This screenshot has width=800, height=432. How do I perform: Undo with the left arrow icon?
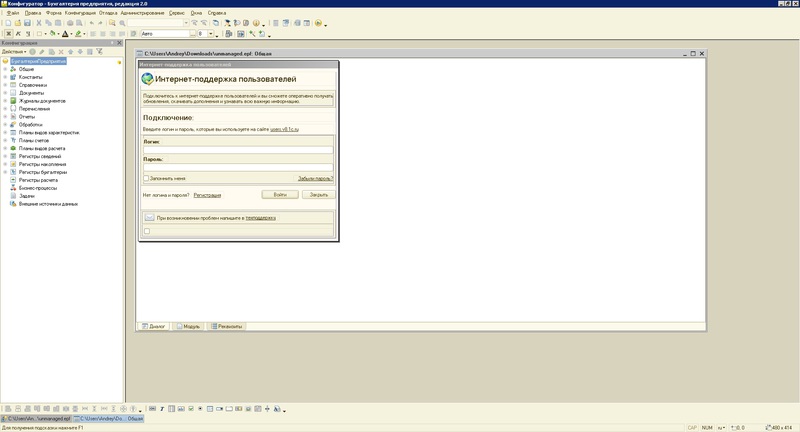(x=91, y=23)
